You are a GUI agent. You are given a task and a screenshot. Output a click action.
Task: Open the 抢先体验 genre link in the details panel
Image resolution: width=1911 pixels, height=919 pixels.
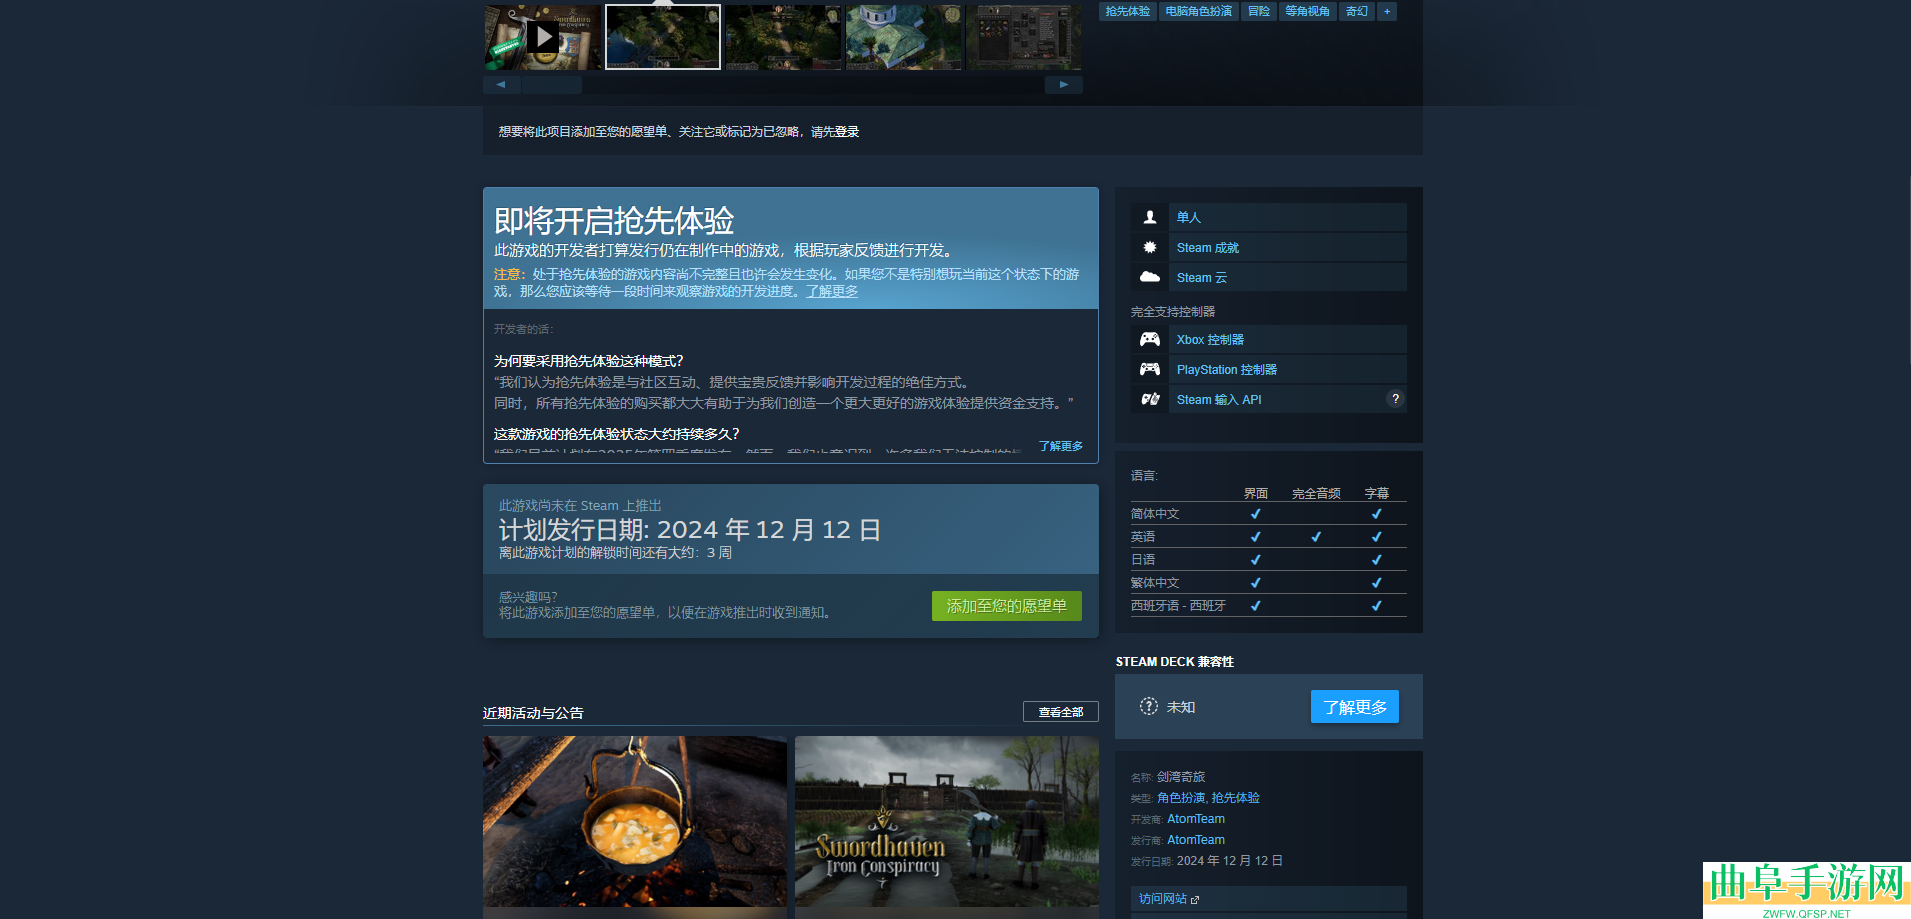[1236, 798]
